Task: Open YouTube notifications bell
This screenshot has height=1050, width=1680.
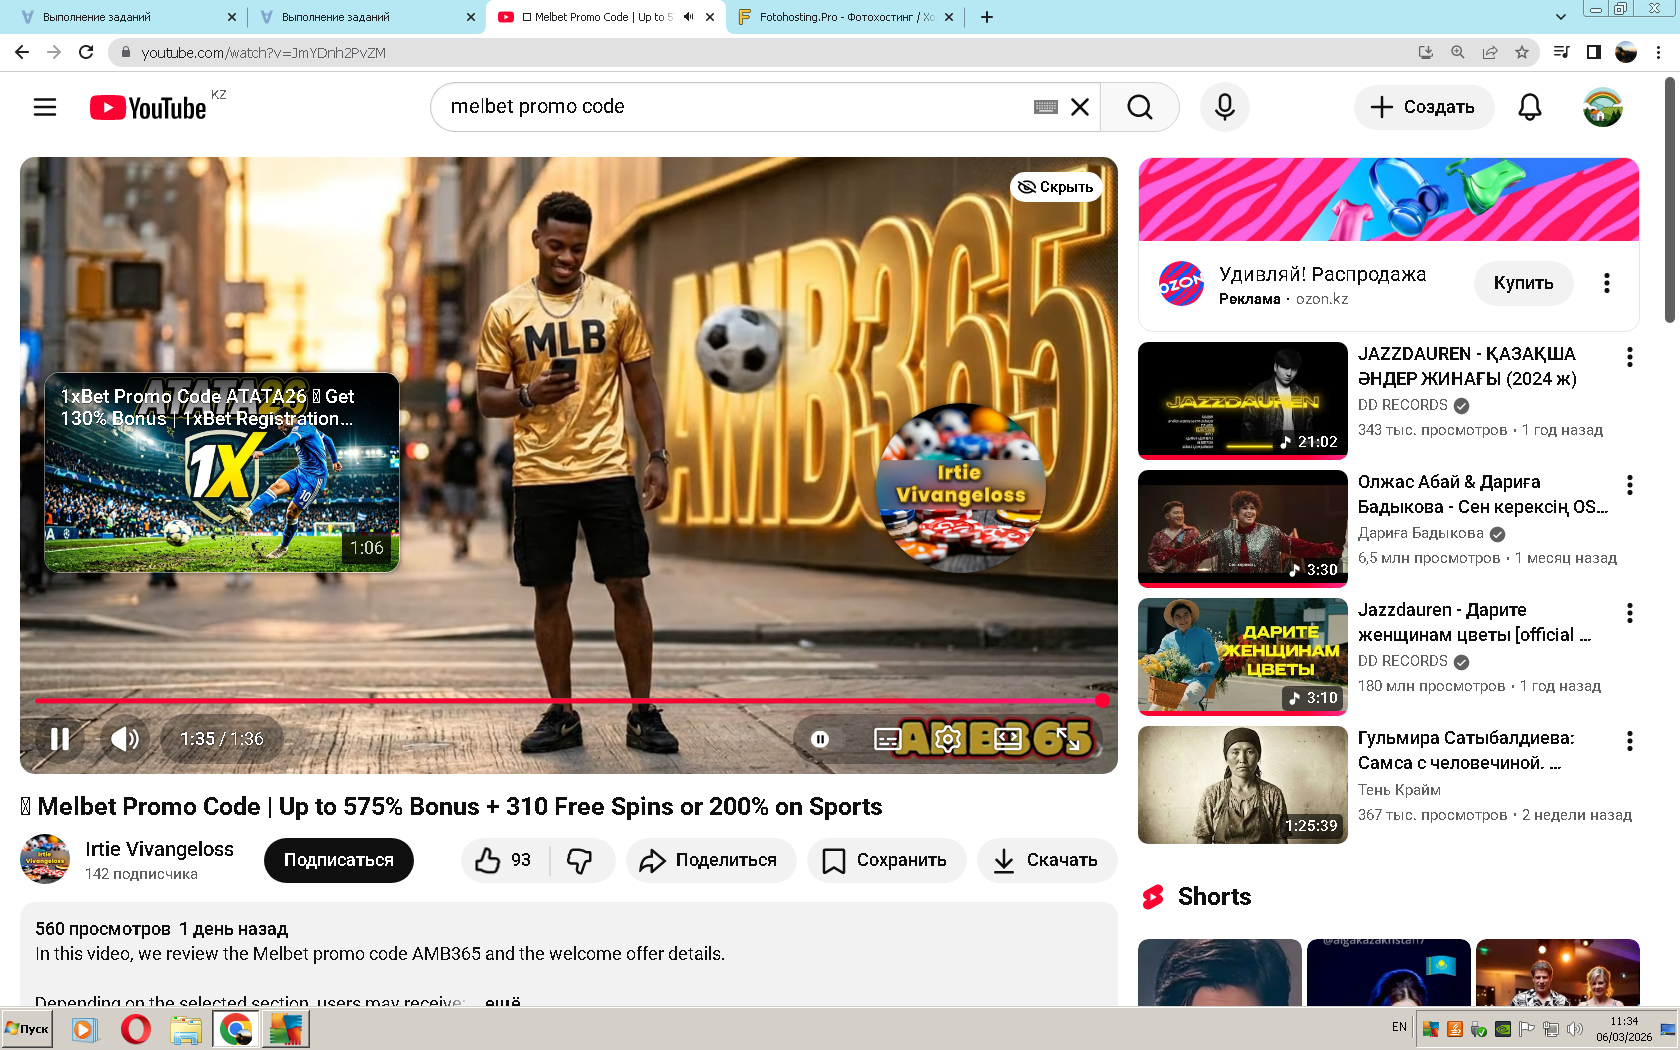Action: 1530,107
